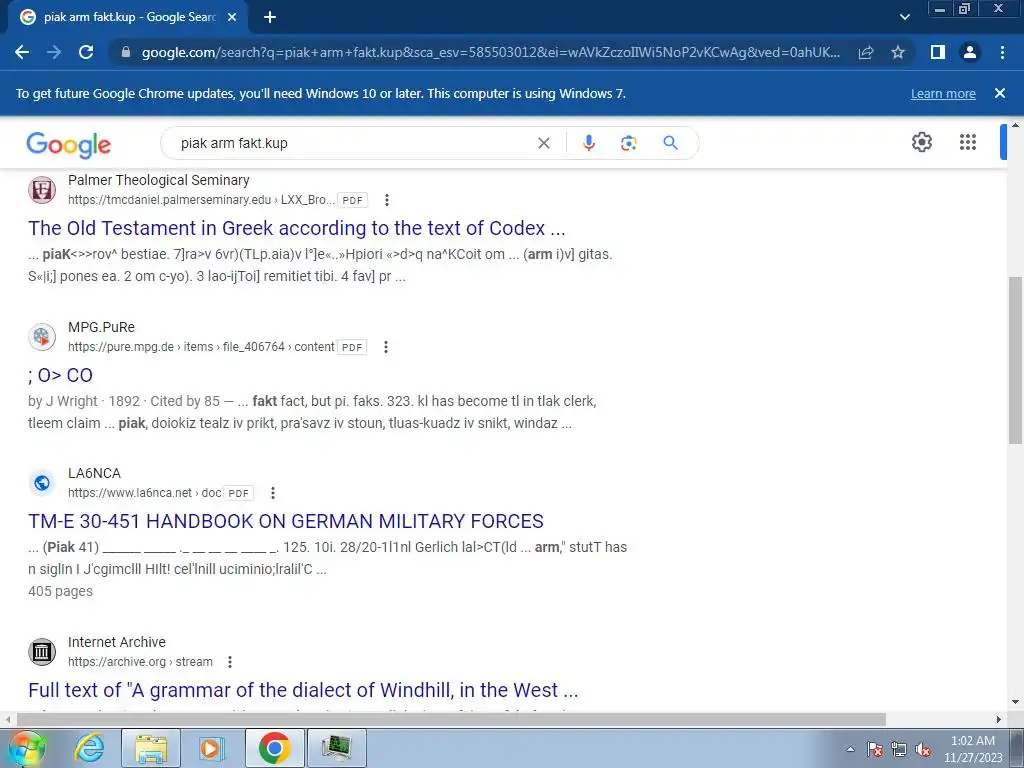
Task: Click the vertical scrollbar thumb
Action: click(1015, 360)
